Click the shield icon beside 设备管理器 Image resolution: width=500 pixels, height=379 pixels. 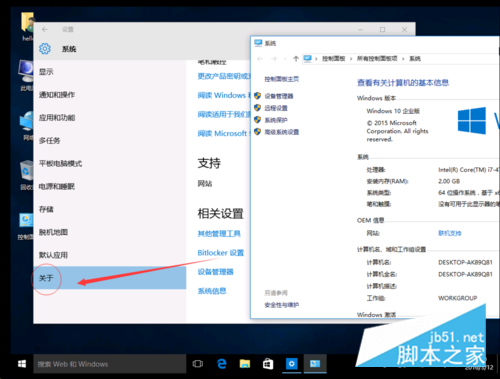257,96
